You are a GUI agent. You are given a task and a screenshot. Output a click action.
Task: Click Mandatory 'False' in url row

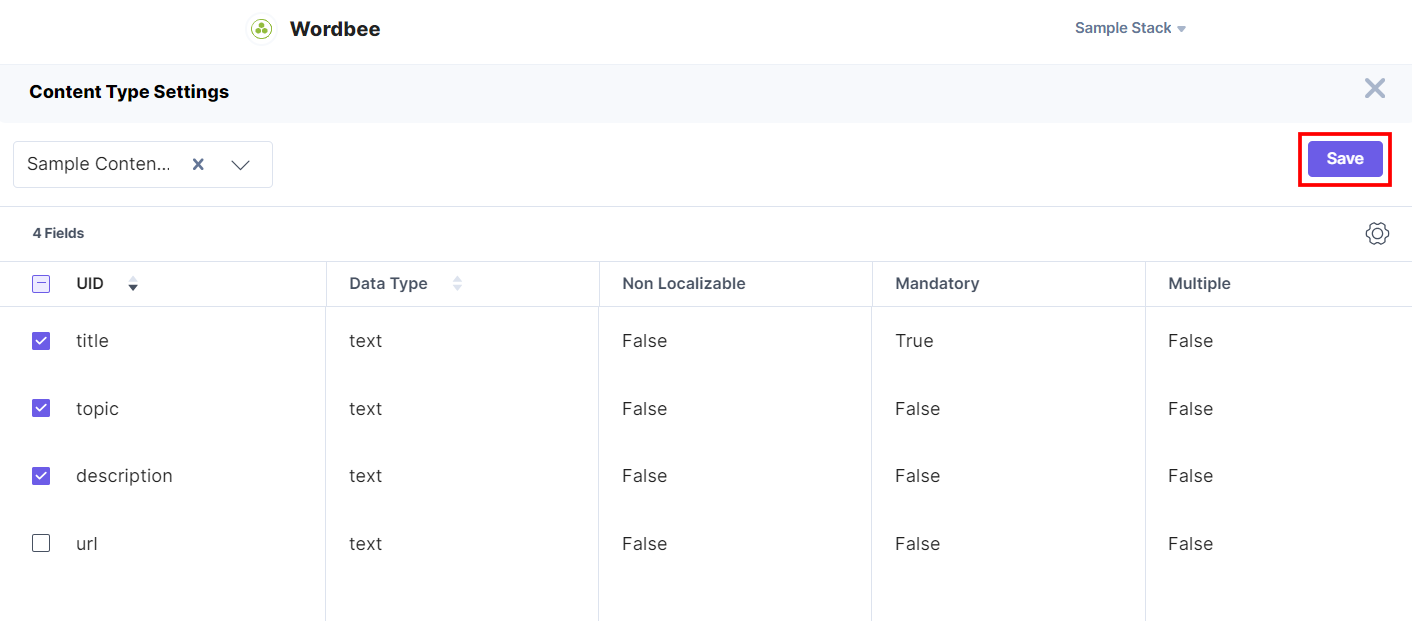917,544
